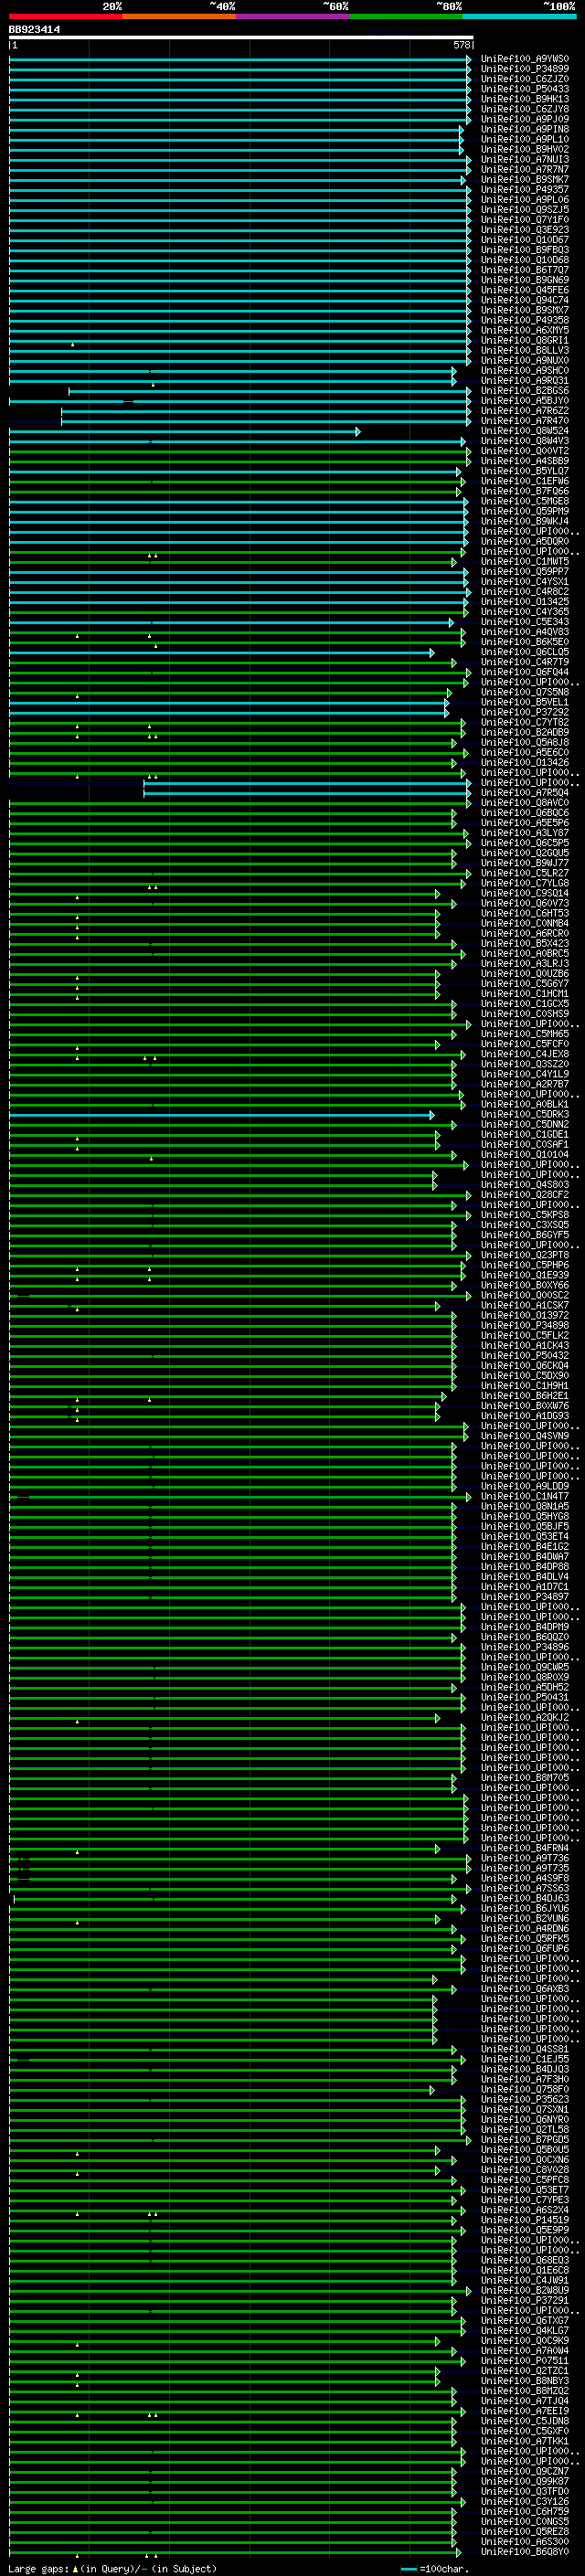Select the UniRef100_A4S8B9 label
585x2576 pixels.
coord(524,461)
